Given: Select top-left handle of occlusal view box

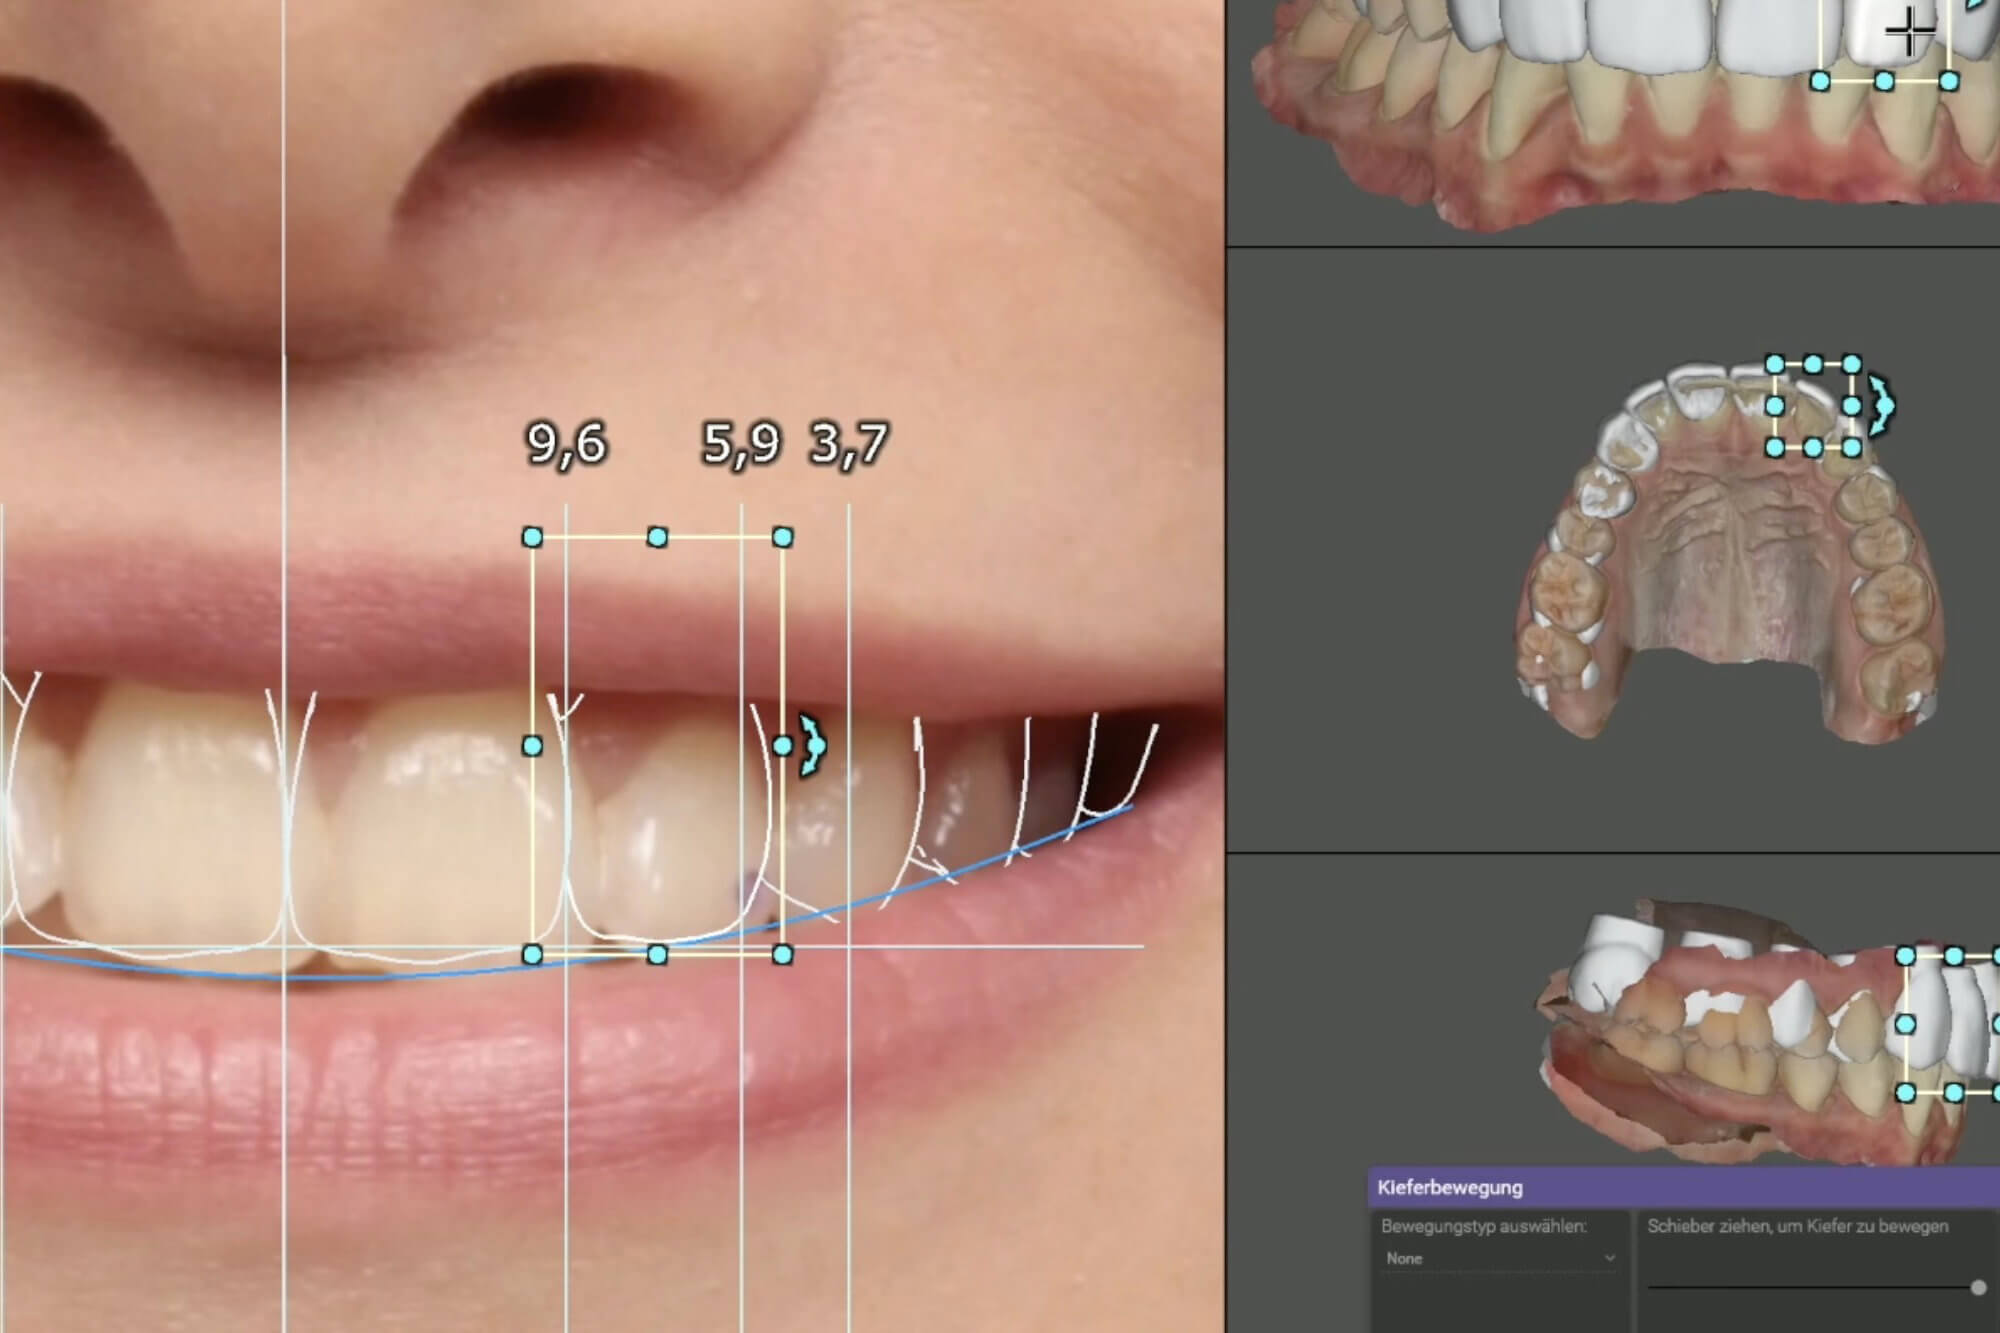Looking at the screenshot, I should 1775,364.
